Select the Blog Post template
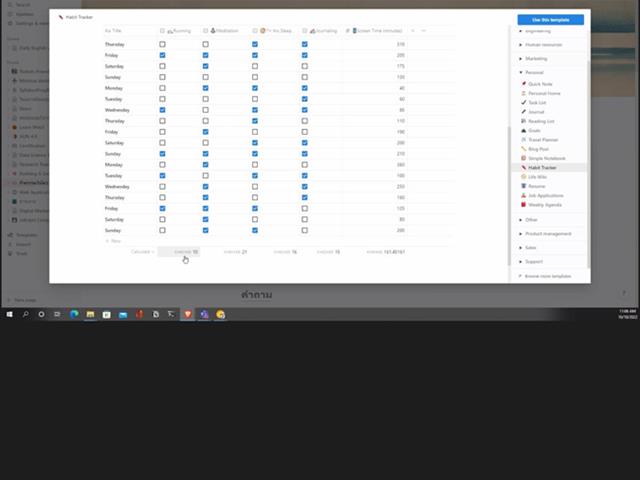 pos(538,149)
